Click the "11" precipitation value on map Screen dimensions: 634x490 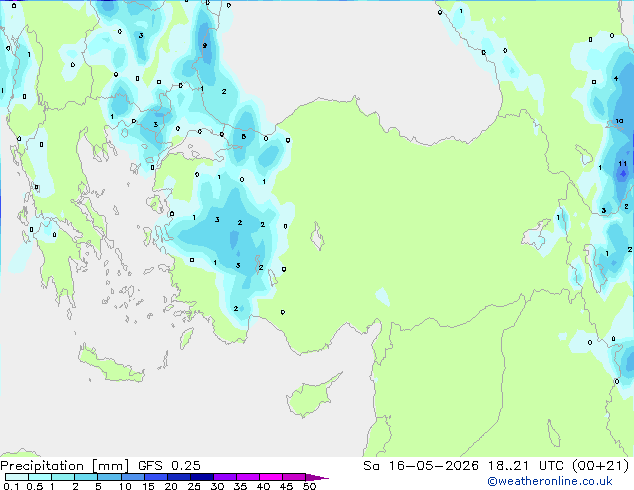click(622, 164)
